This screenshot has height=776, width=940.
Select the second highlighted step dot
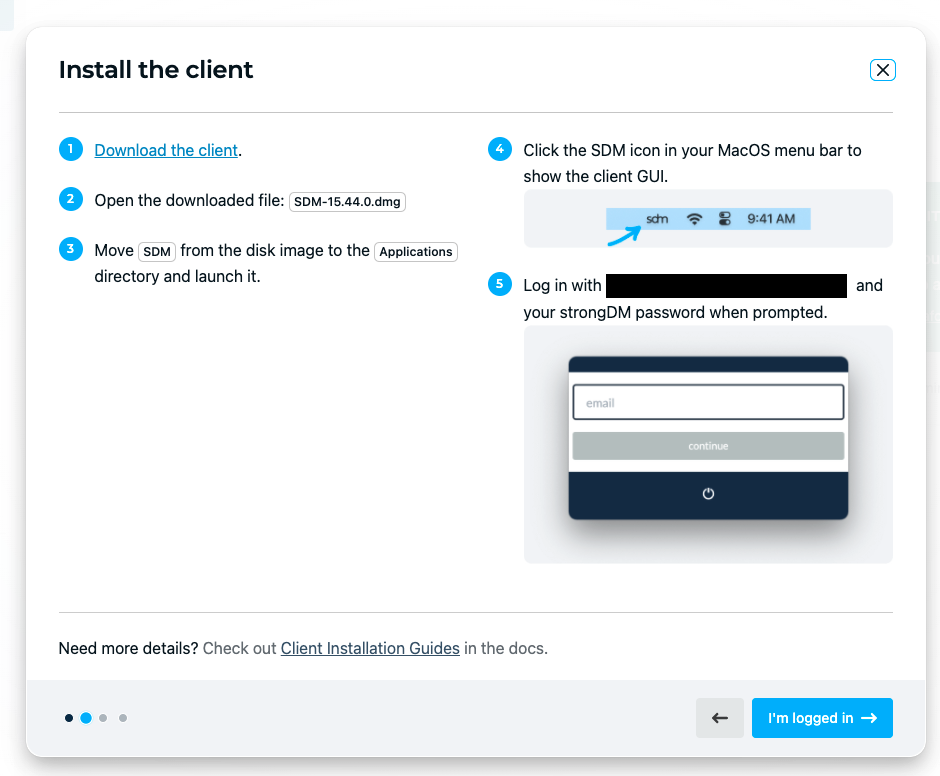coord(86,718)
